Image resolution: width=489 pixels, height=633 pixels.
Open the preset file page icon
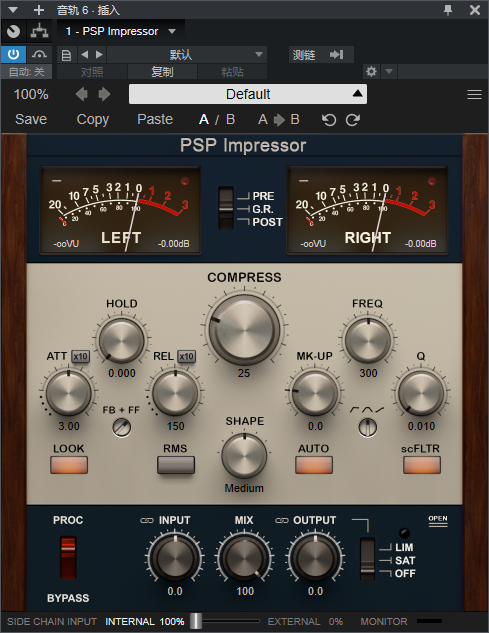(x=66, y=55)
